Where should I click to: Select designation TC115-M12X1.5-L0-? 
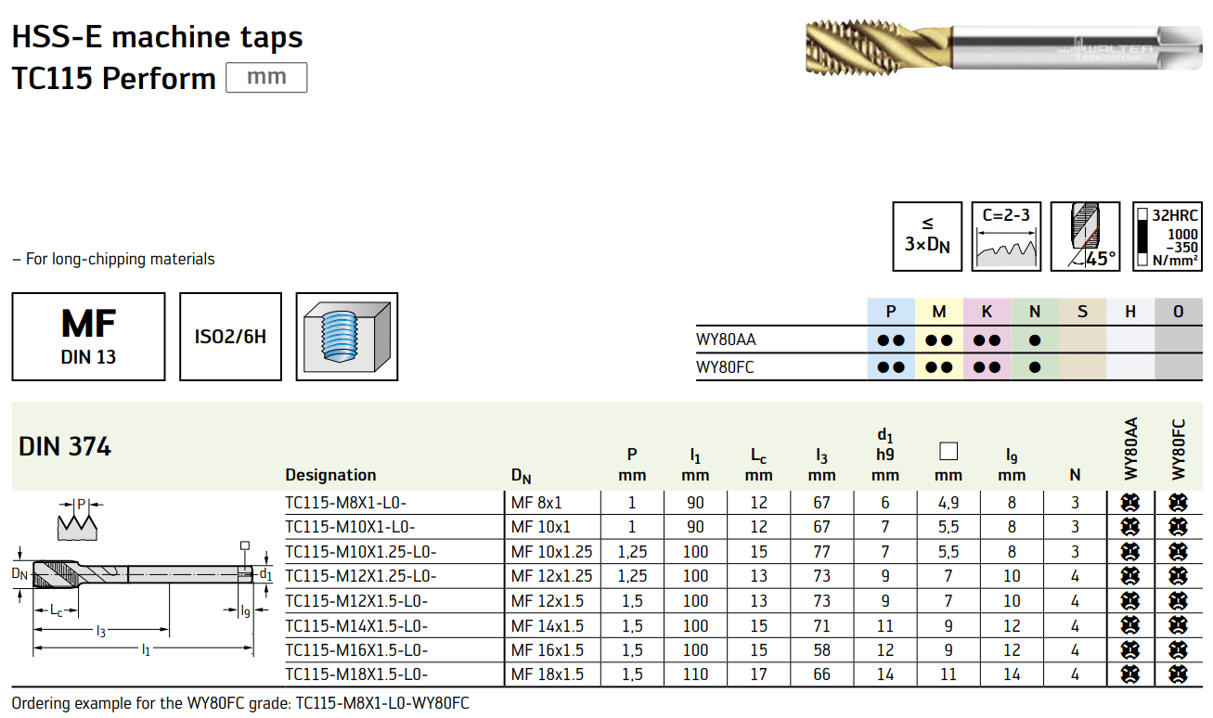pos(356,601)
